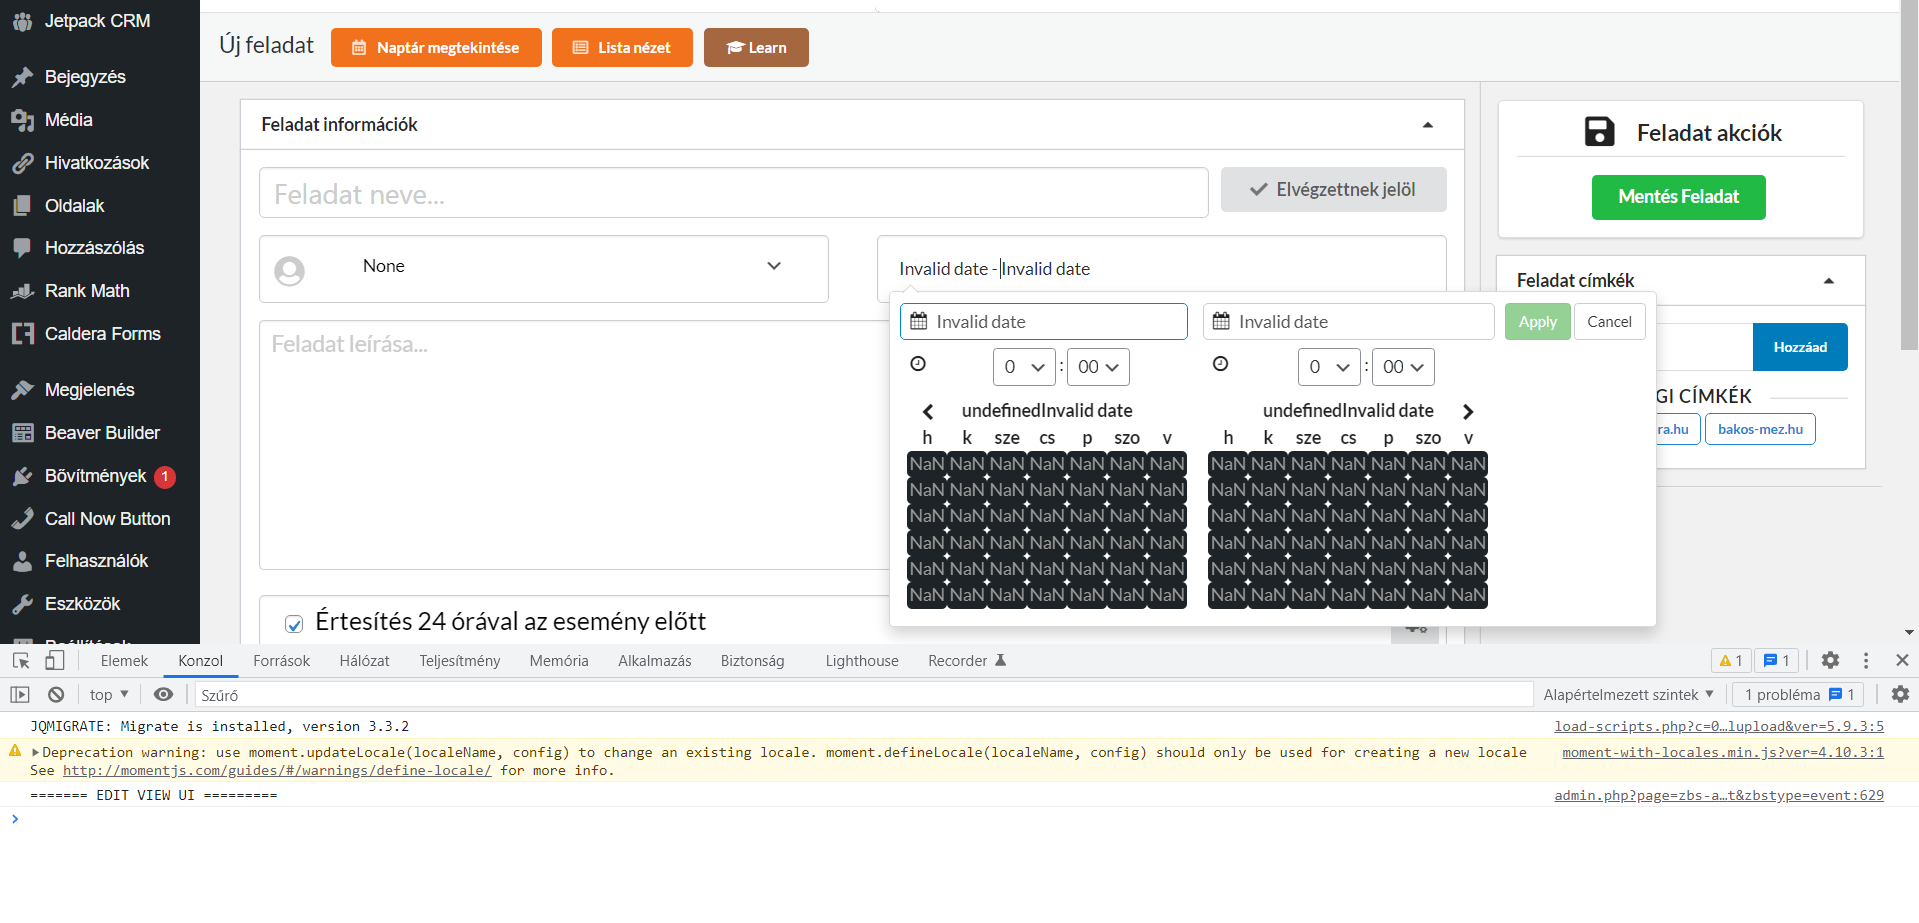Open the top context dropdown in console
This screenshot has height=923, width=1919.
click(x=109, y=694)
